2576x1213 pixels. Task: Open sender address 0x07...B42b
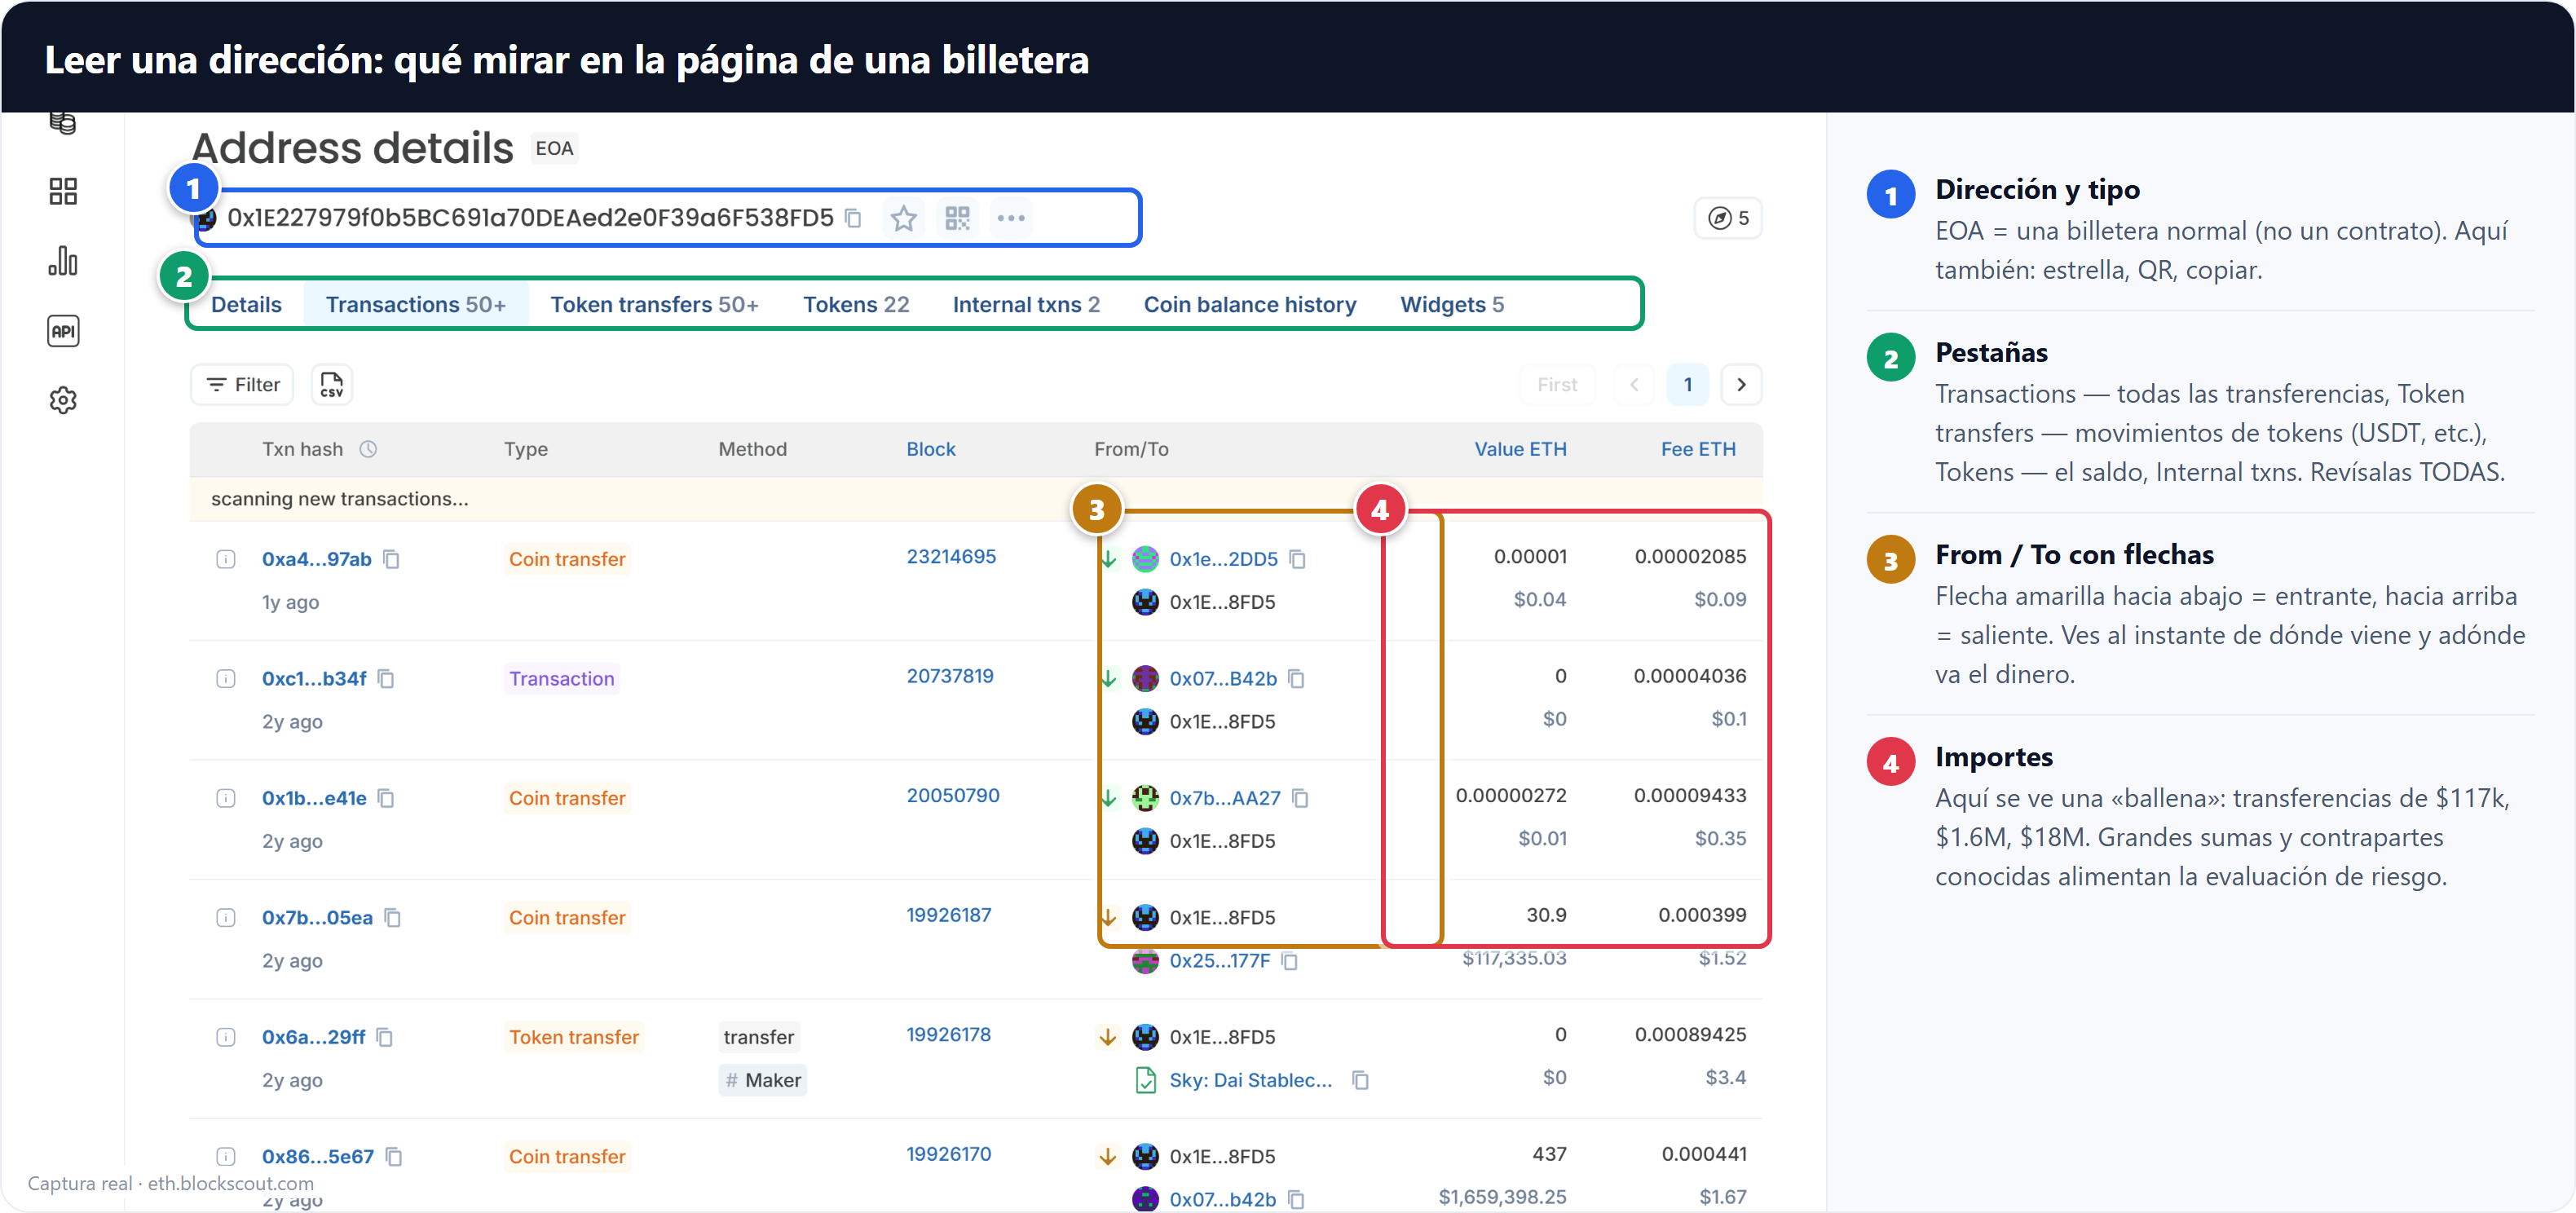(1223, 679)
